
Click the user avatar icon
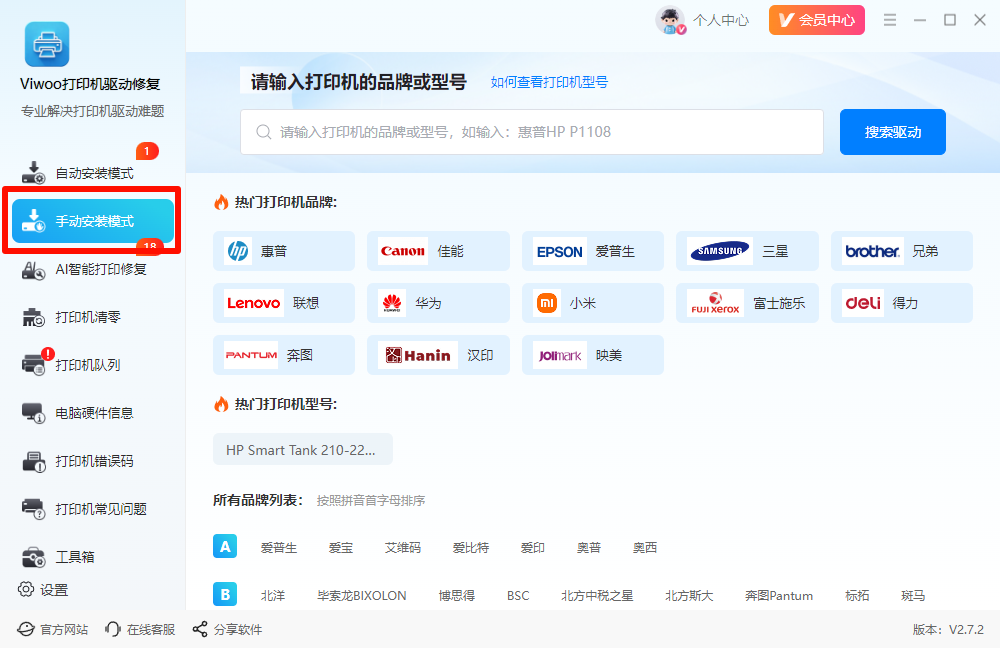[670, 20]
